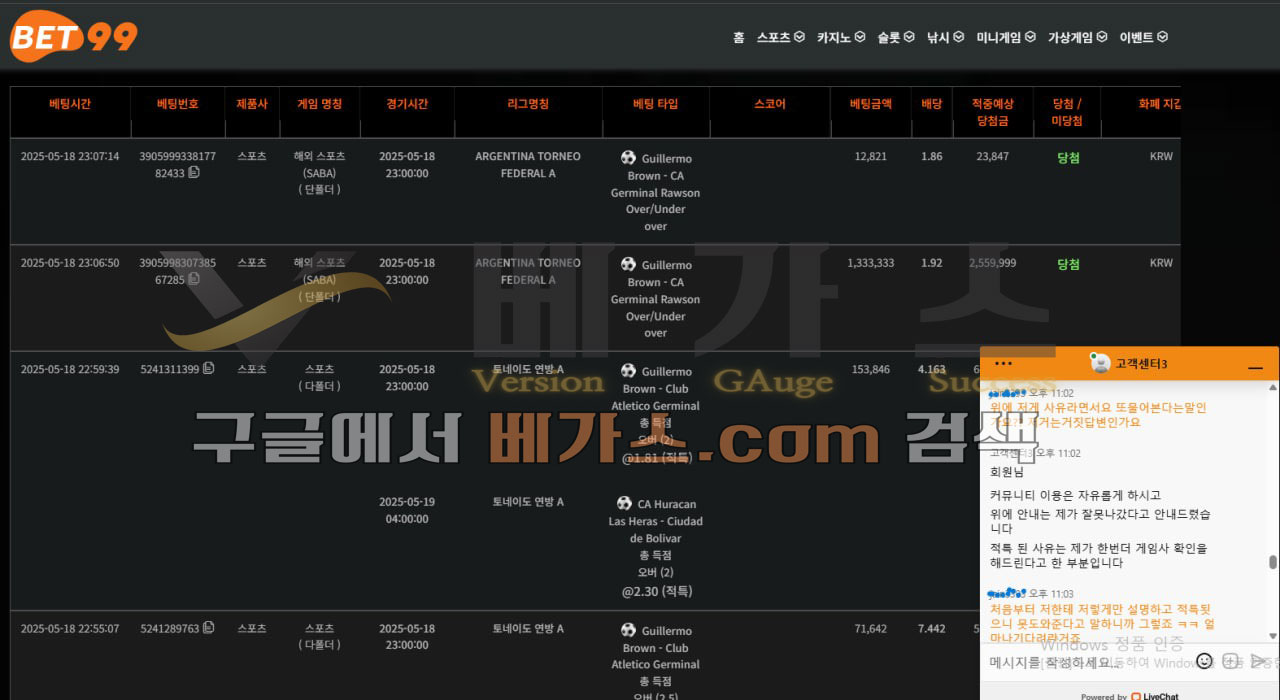Open the 미니게임 menu
Image resolution: width=1280 pixels, height=700 pixels.
coord(1006,37)
